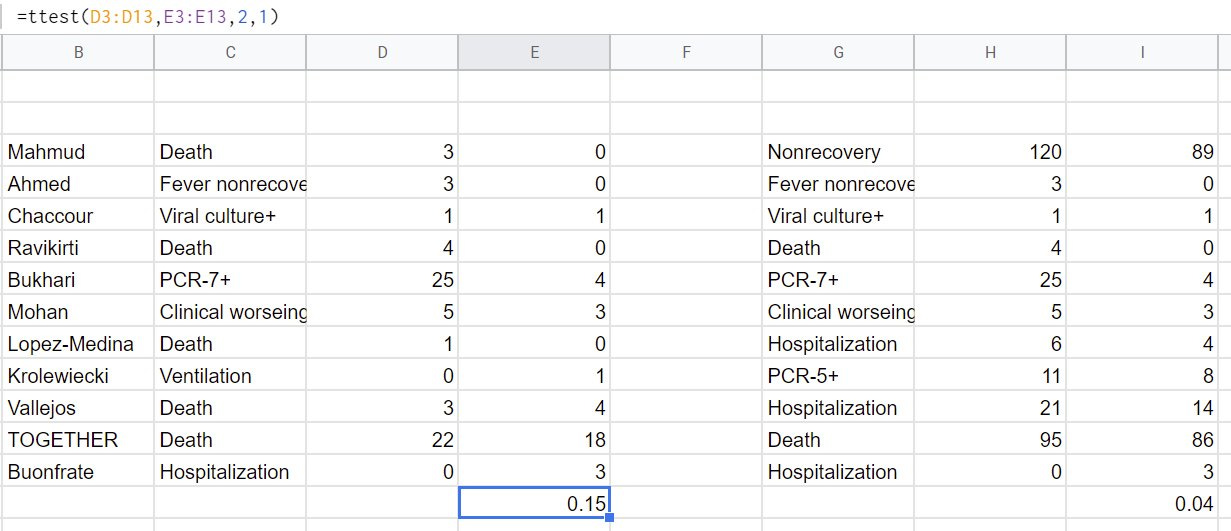Image resolution: width=1231 pixels, height=531 pixels.
Task: Select the Ravikirti cell
Action: pyautogui.click(x=78, y=248)
